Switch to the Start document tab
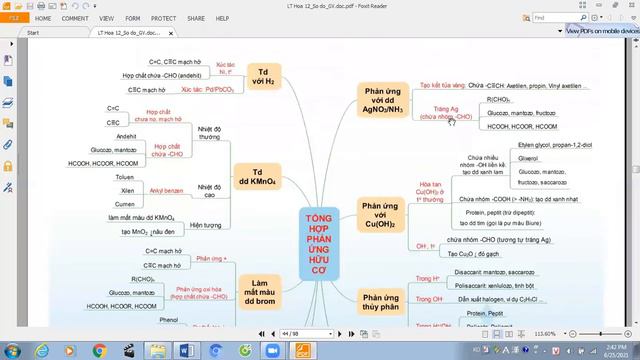Image resolution: width=640 pixels, height=360 pixels. 33,33
